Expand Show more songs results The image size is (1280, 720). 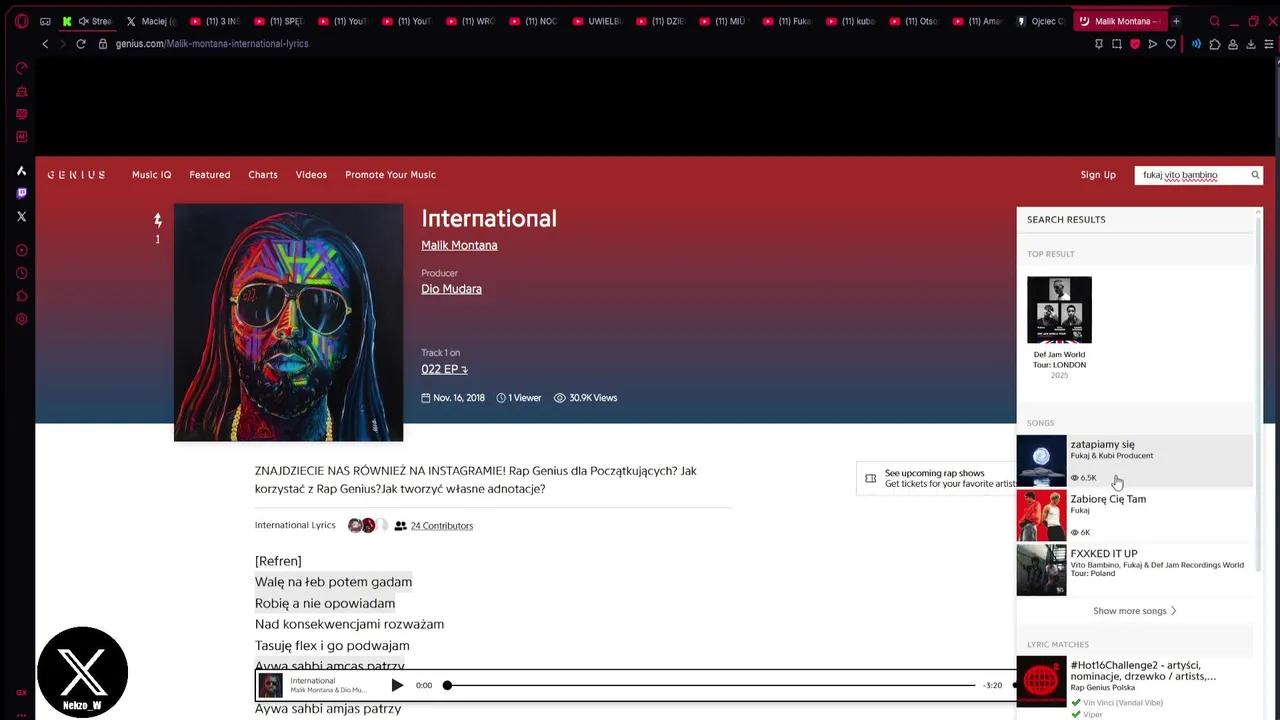[1134, 611]
